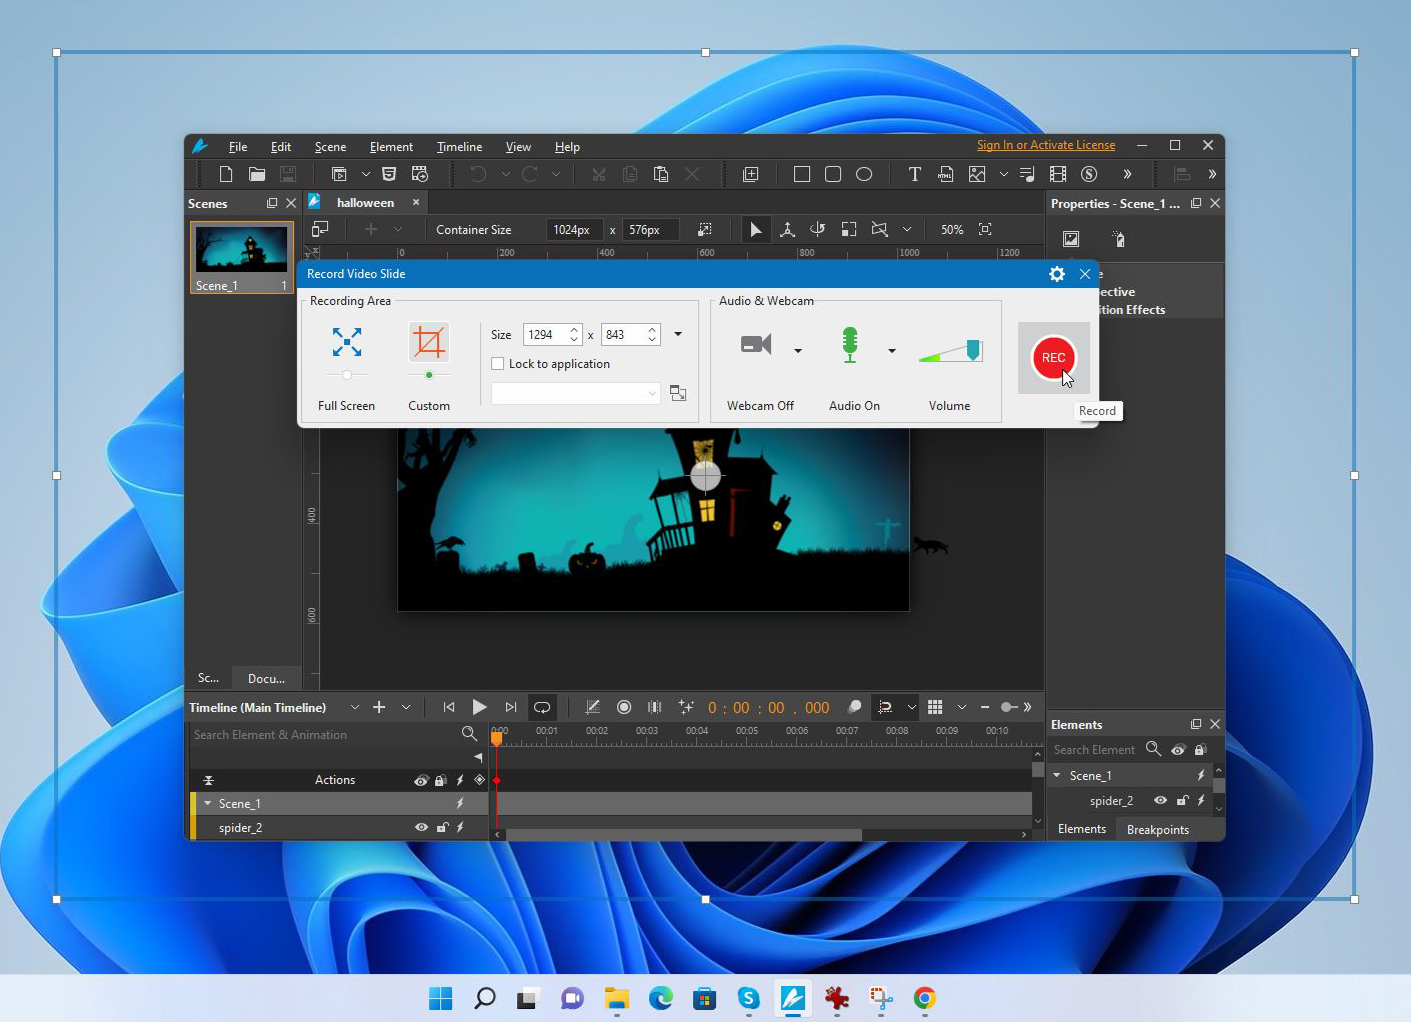Open the File menu
This screenshot has height=1022, width=1411.
point(238,147)
